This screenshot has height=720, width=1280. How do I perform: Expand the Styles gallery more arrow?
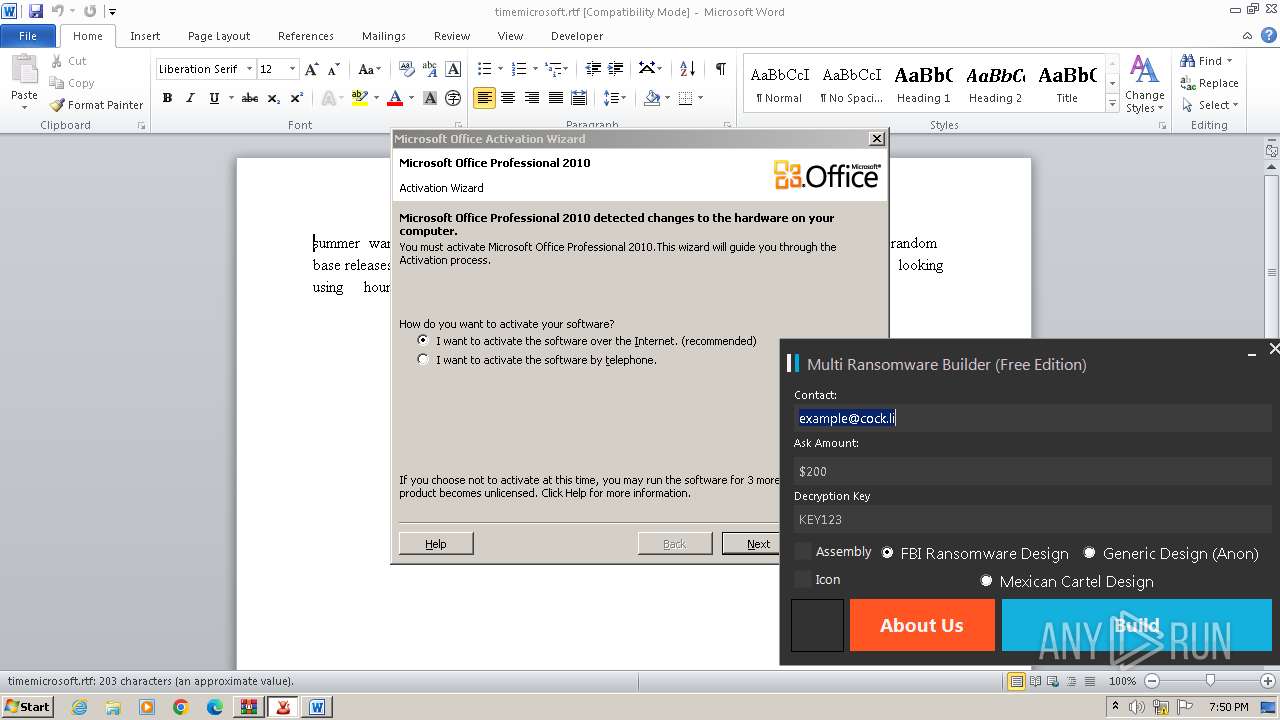tap(1112, 103)
